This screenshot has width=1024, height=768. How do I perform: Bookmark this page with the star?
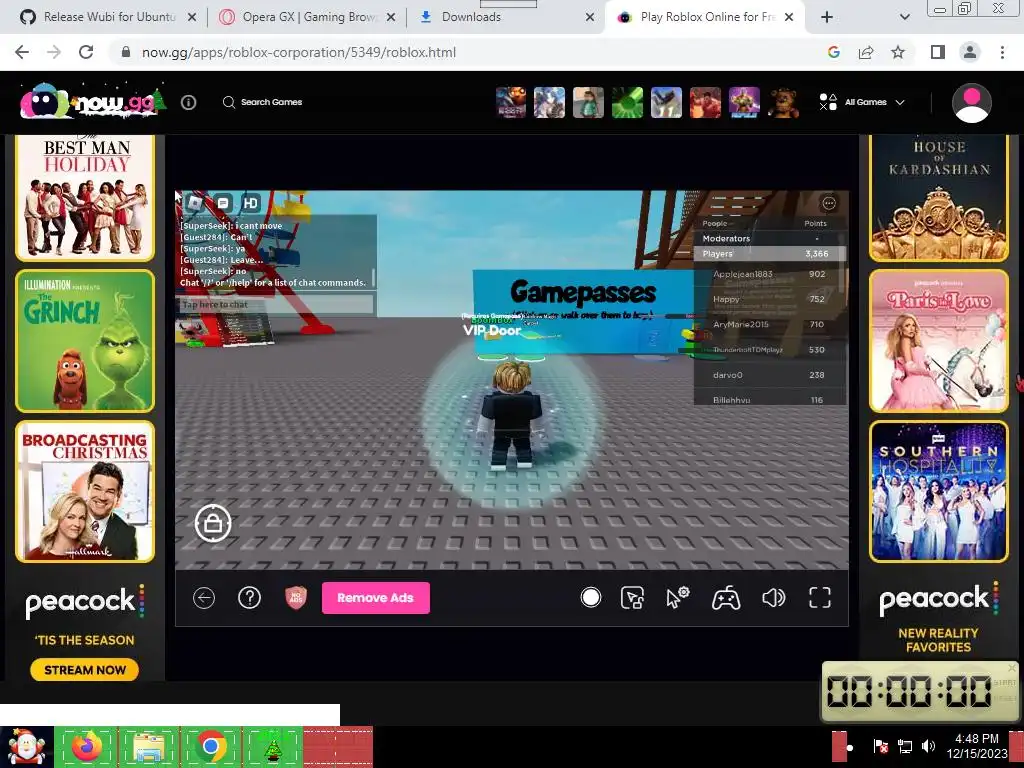[898, 52]
